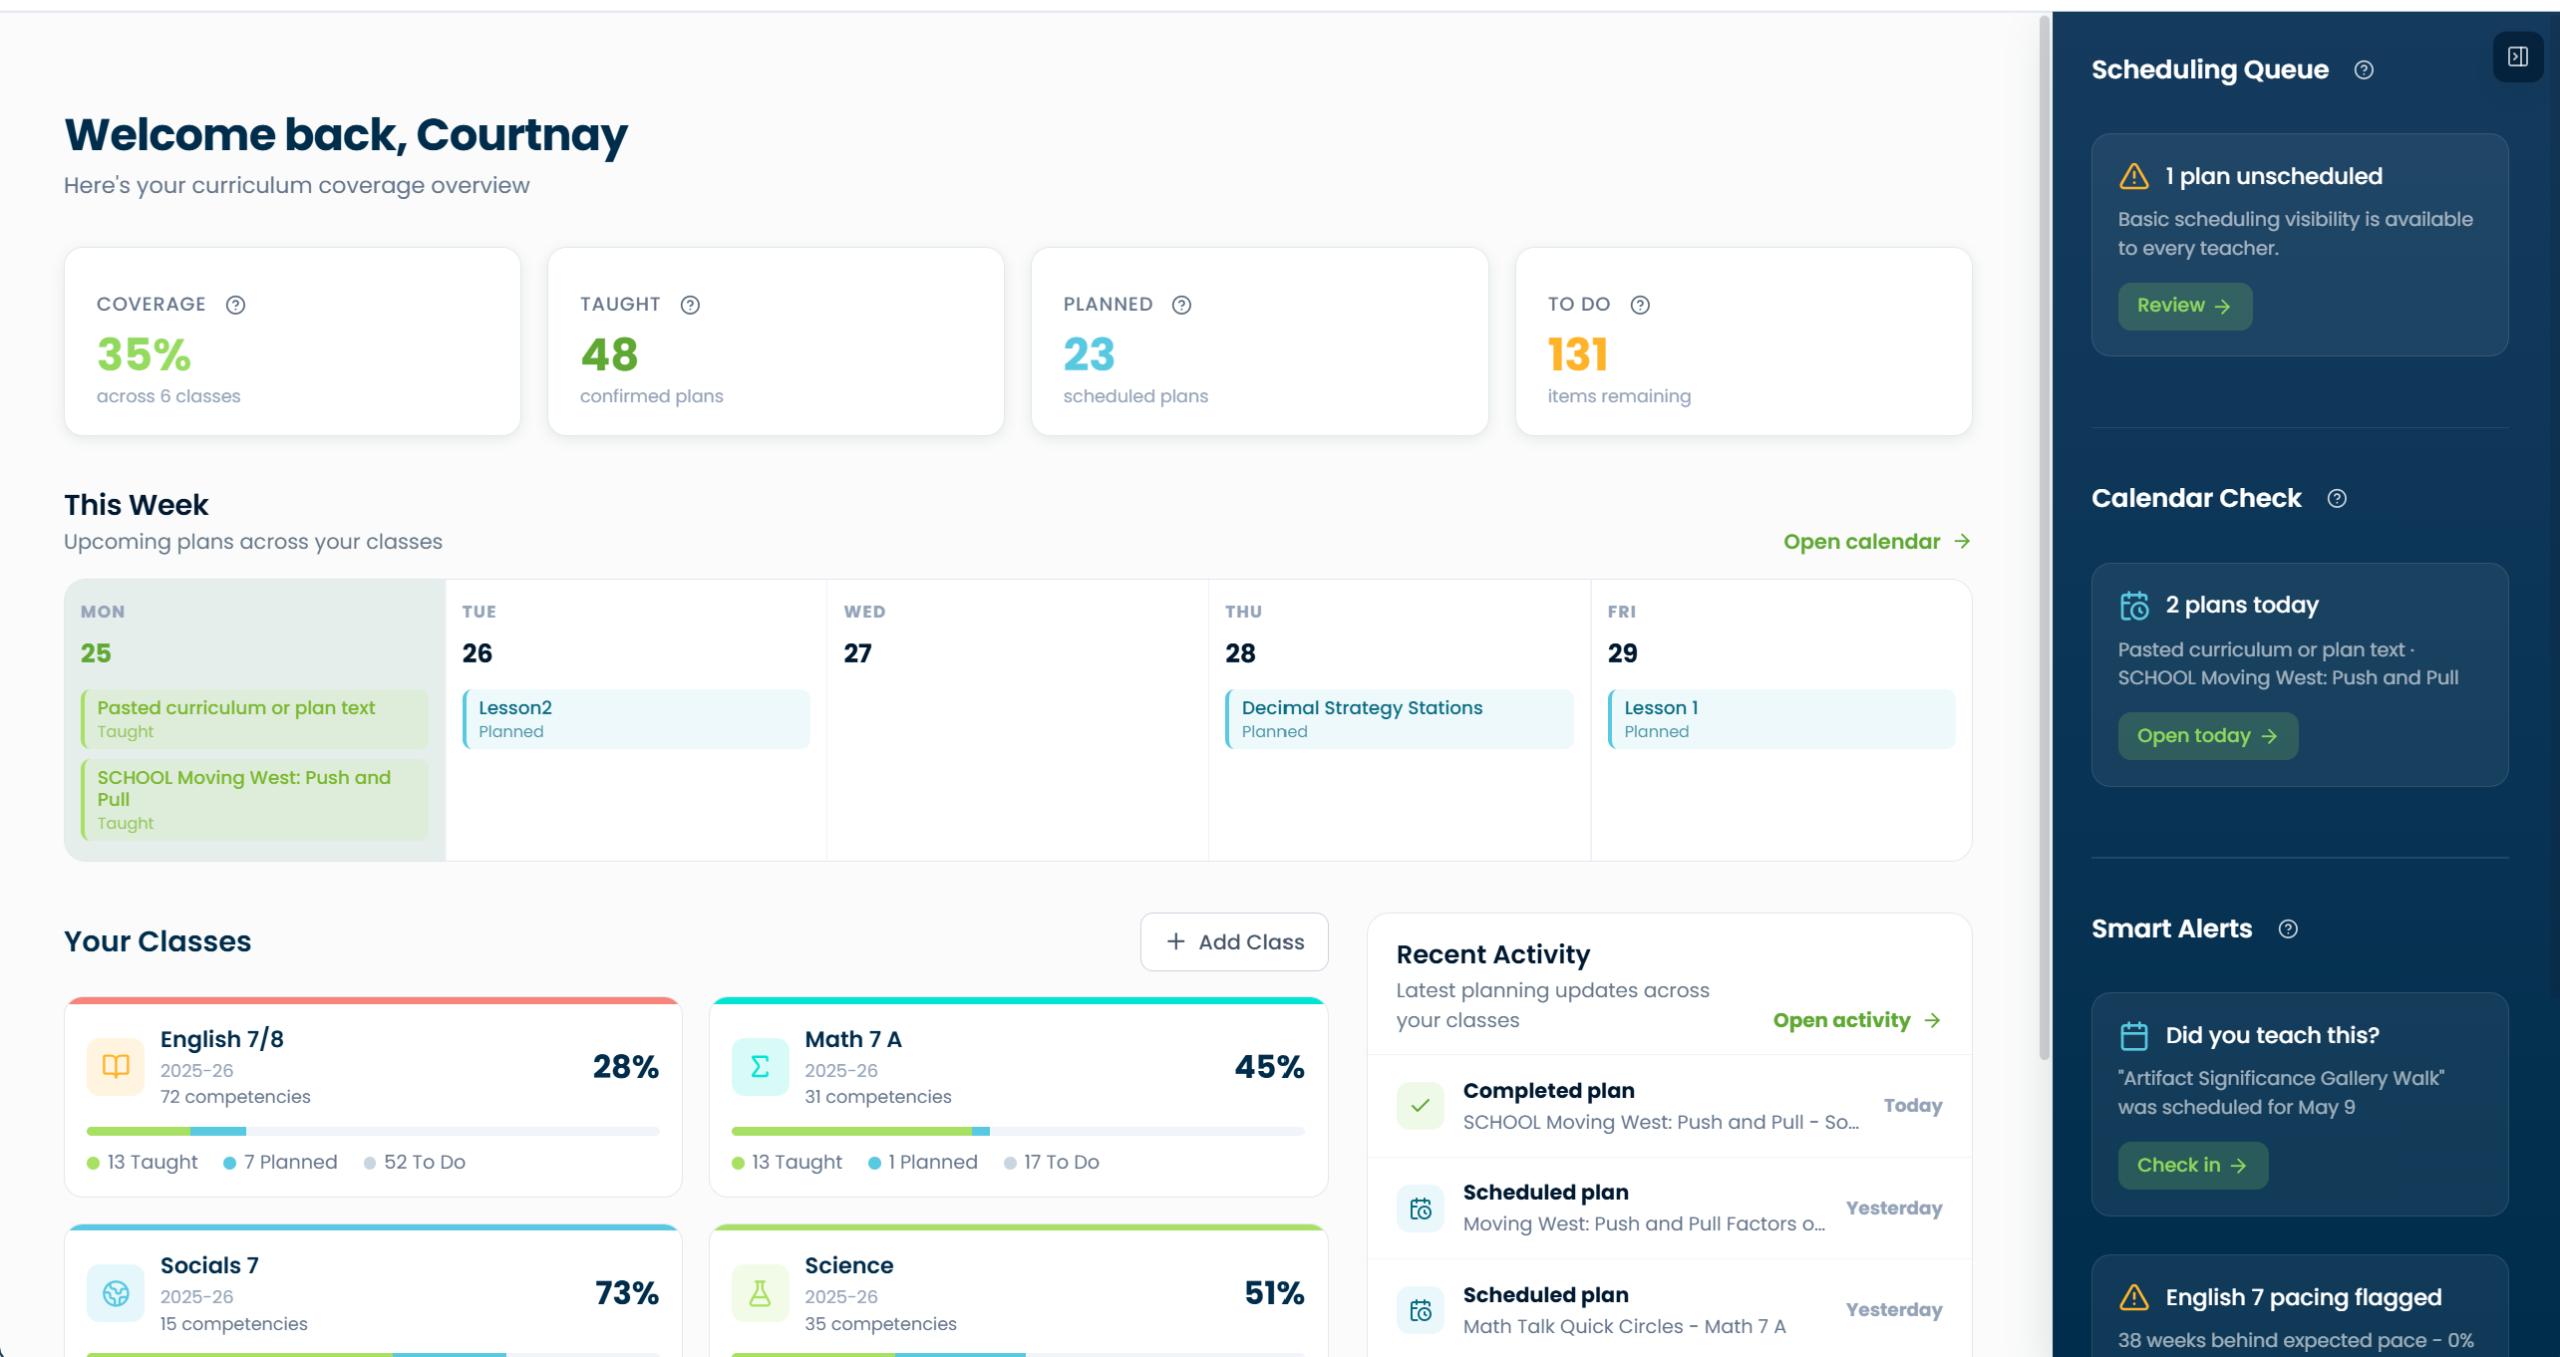The image size is (2560, 1357).
Task: Click Review button on unscheduled plan
Action: tap(2185, 306)
